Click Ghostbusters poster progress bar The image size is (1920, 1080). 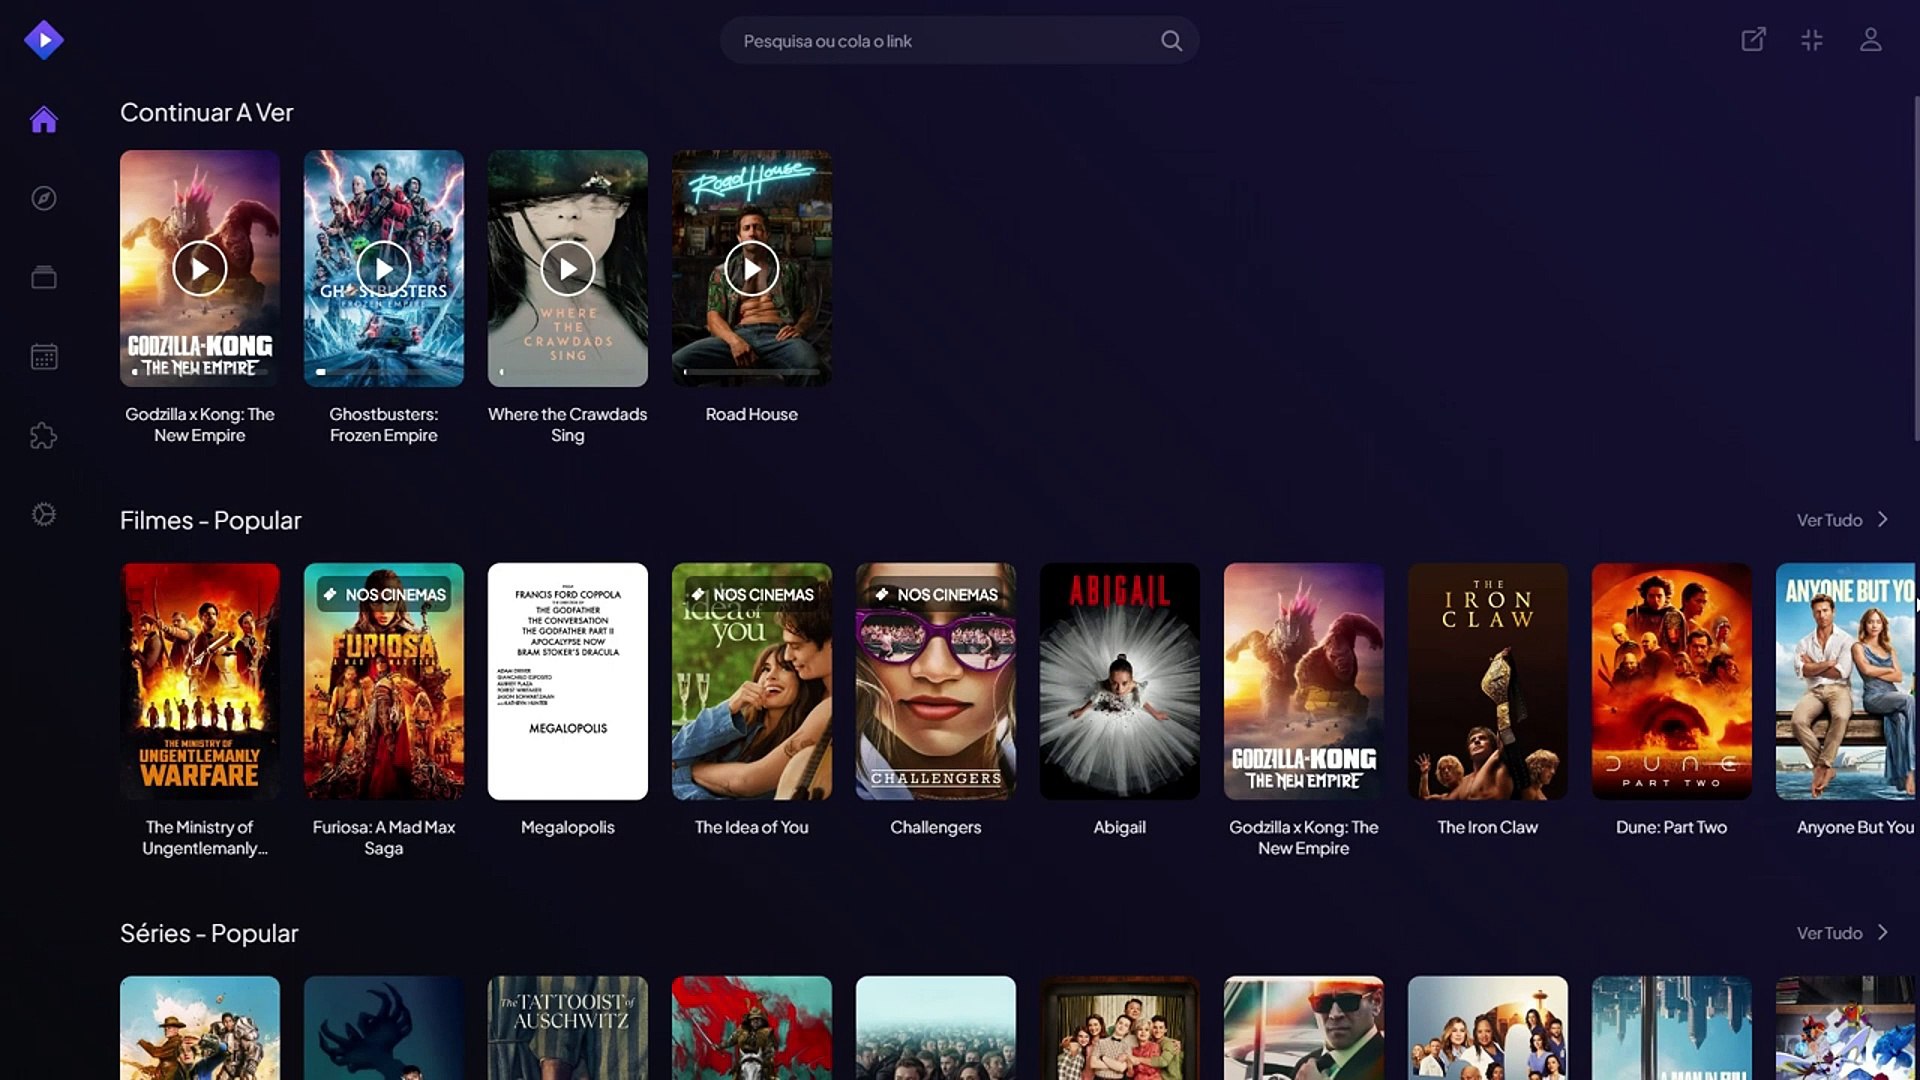pos(384,372)
